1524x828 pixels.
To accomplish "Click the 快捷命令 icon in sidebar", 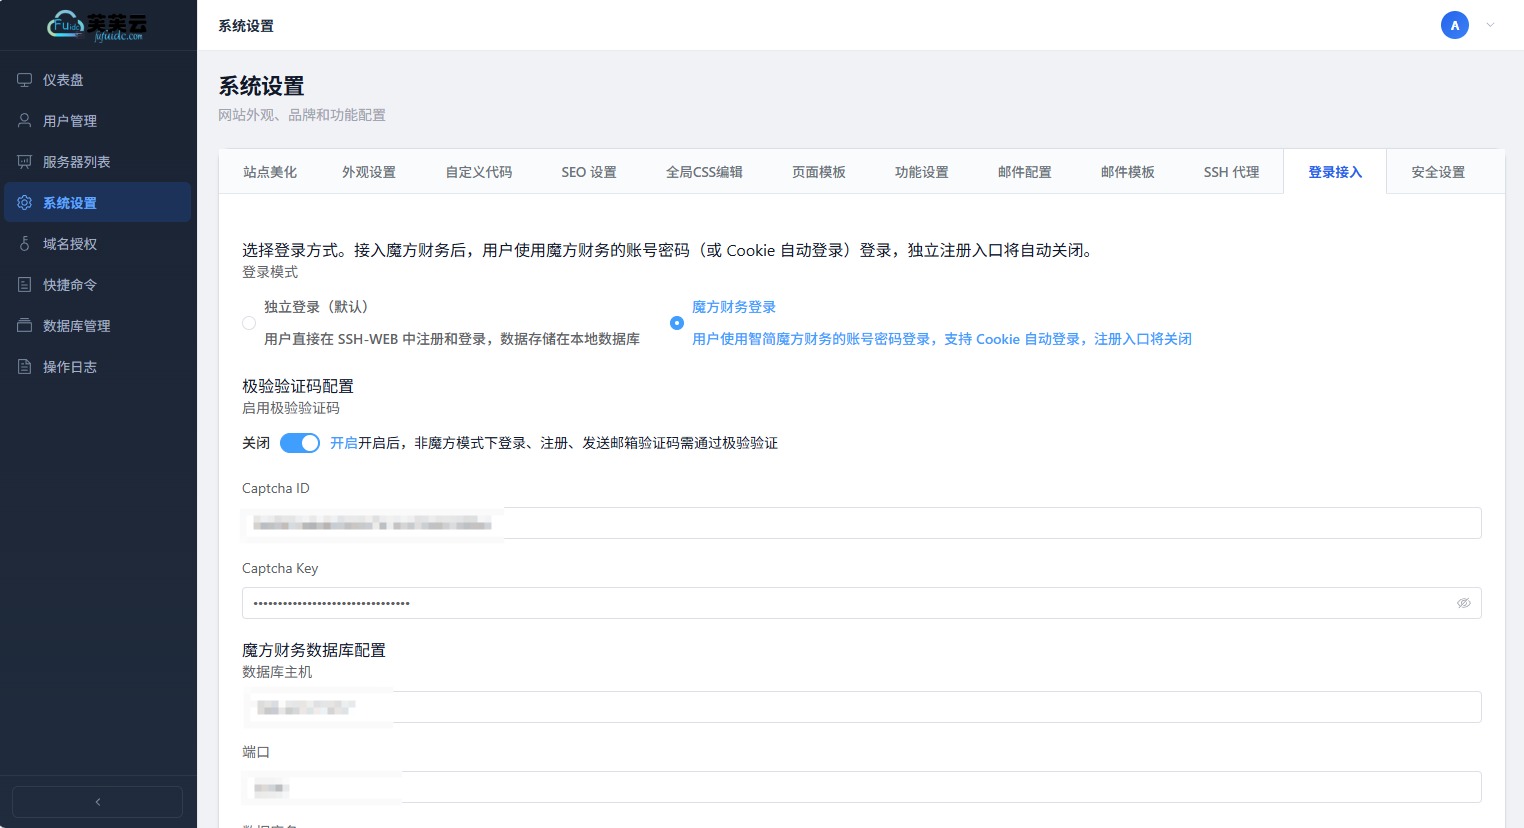I will tap(25, 285).
